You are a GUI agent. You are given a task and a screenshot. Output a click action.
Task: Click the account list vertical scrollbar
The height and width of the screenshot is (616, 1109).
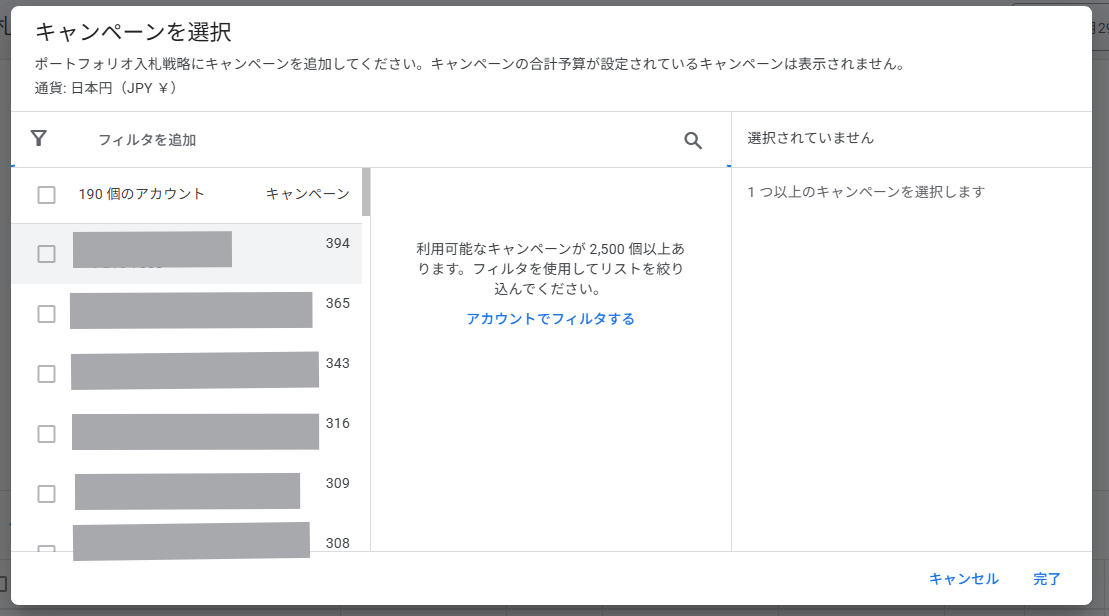[x=366, y=192]
